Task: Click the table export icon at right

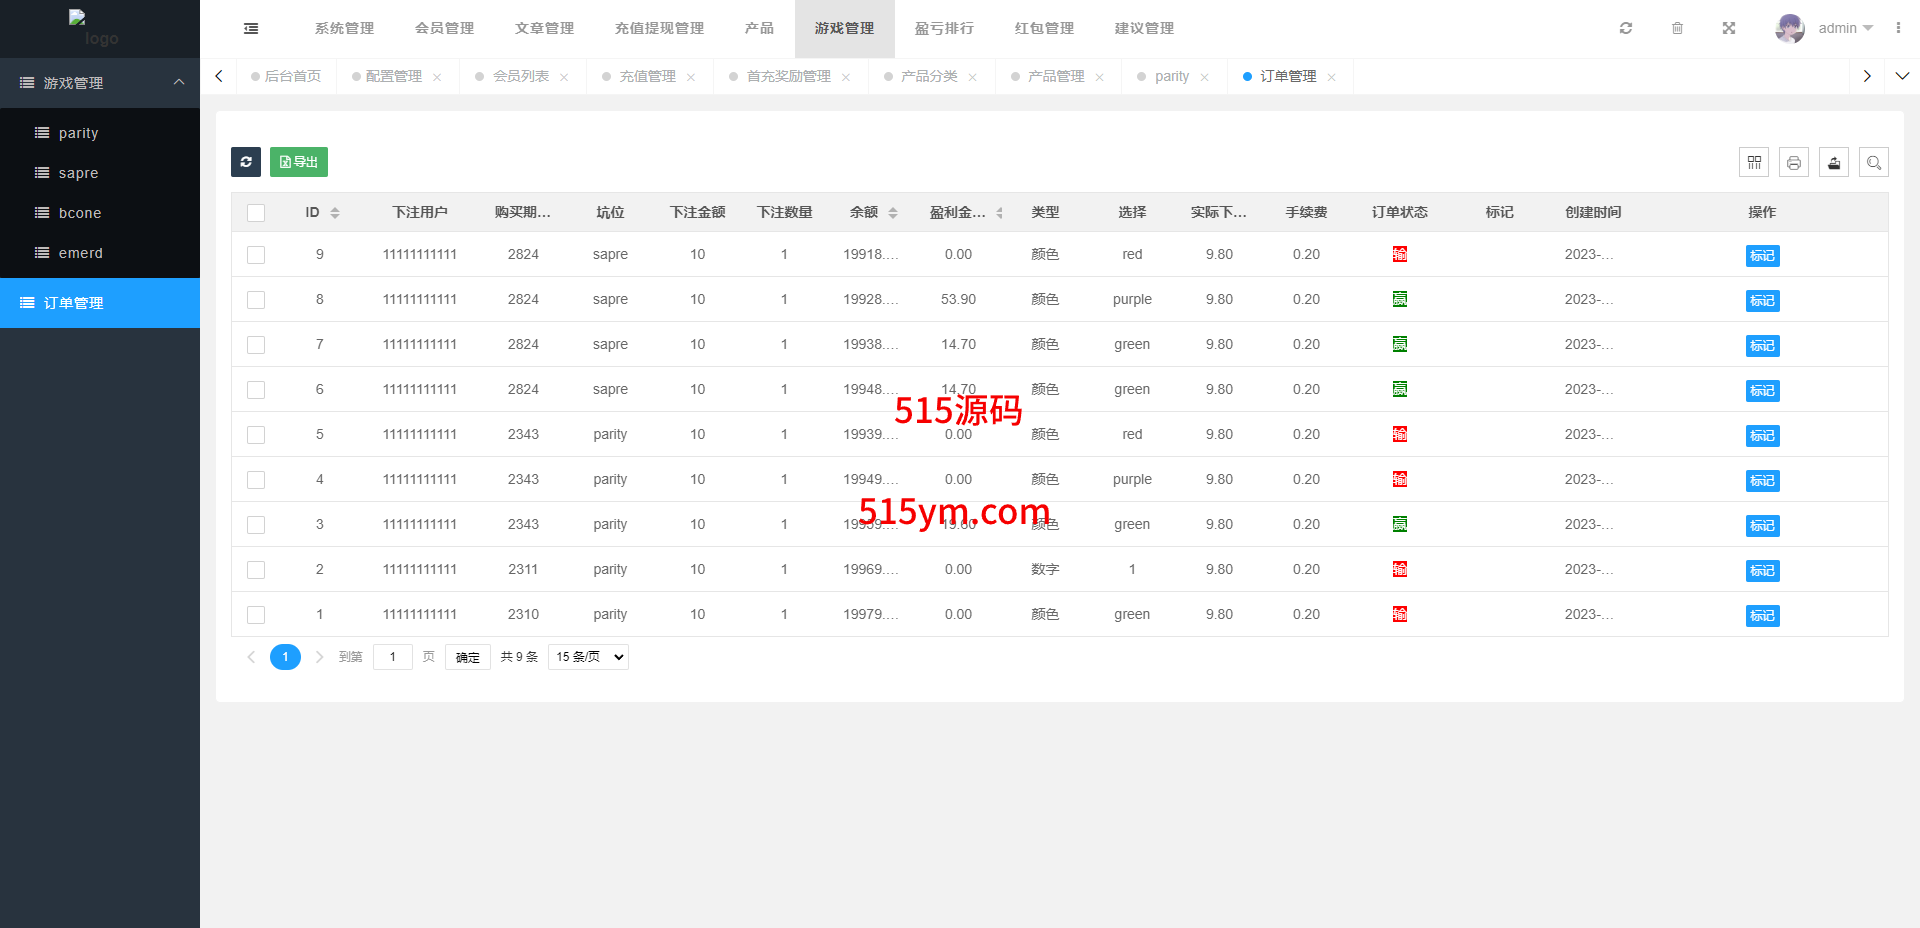Action: click(1834, 162)
